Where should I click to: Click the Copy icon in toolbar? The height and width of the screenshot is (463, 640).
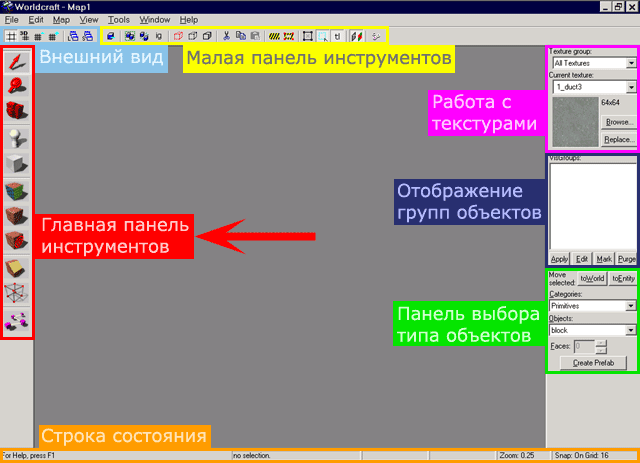pos(241,36)
